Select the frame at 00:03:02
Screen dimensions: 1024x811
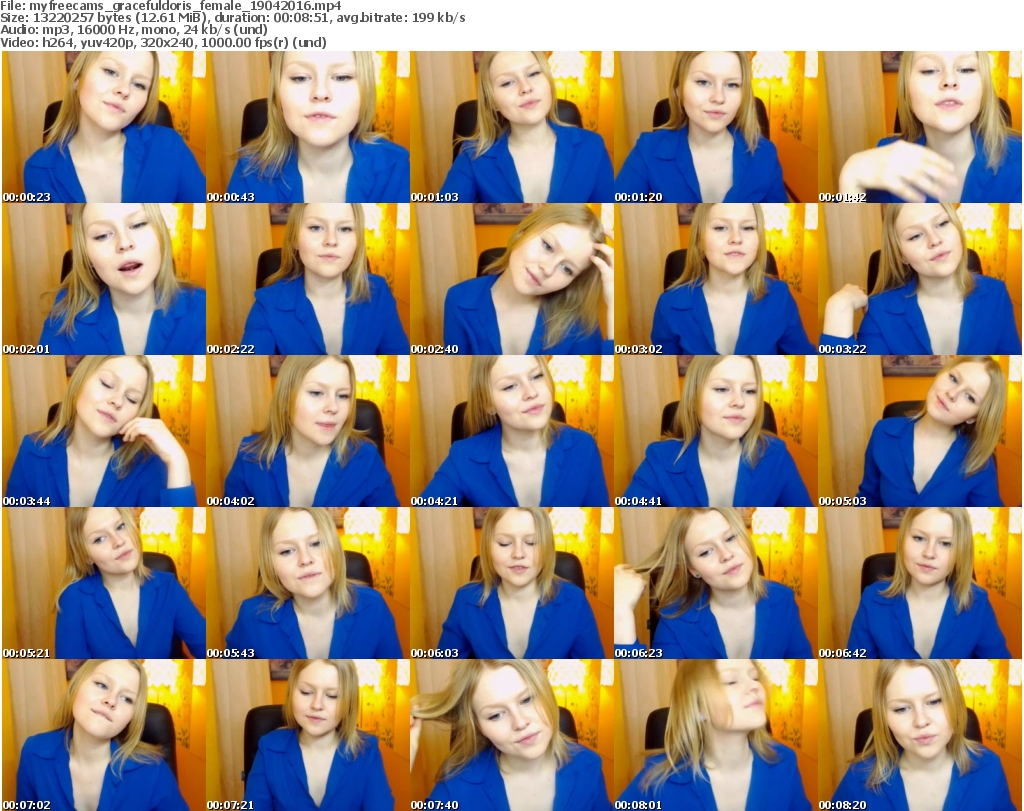coord(716,279)
